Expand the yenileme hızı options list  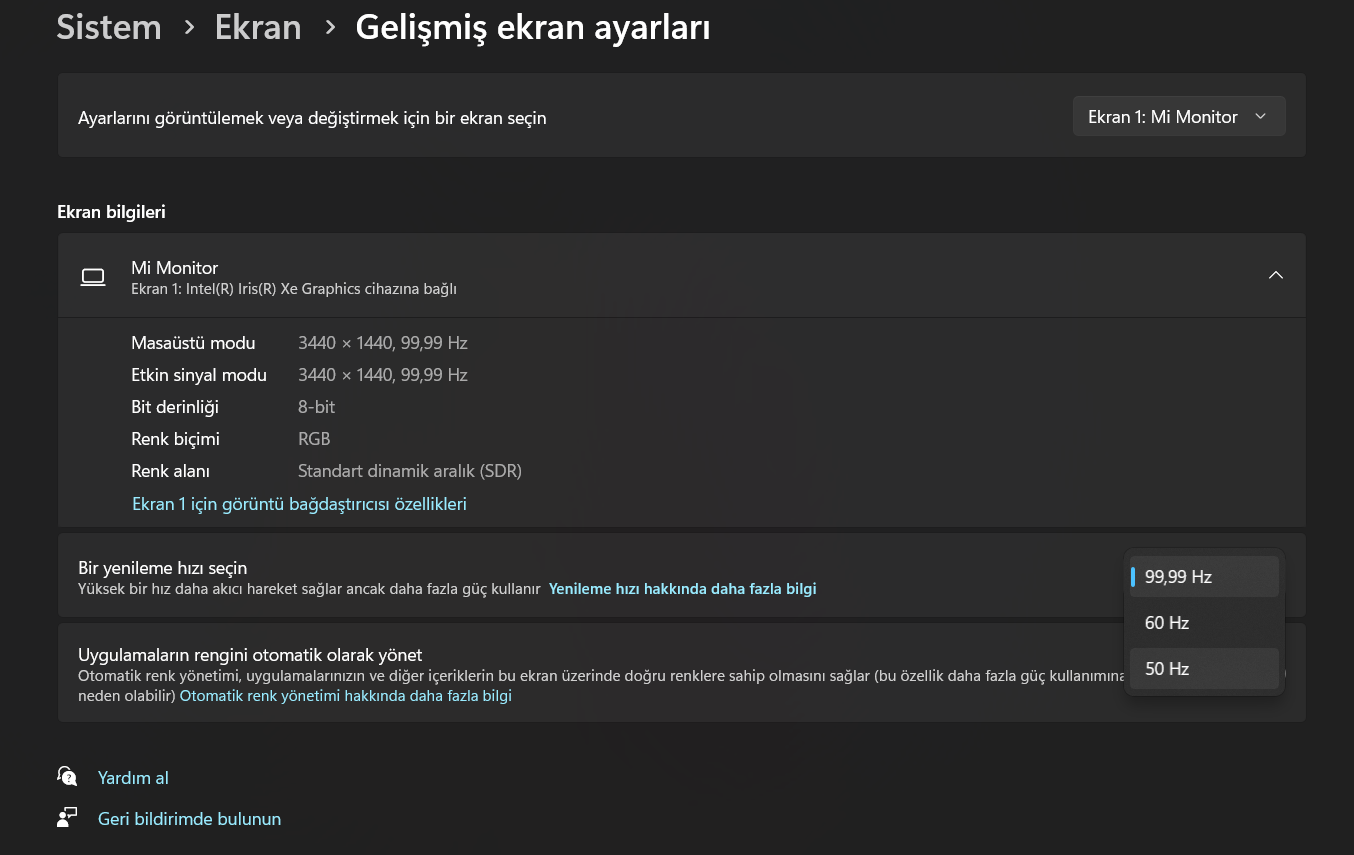click(x=1204, y=576)
